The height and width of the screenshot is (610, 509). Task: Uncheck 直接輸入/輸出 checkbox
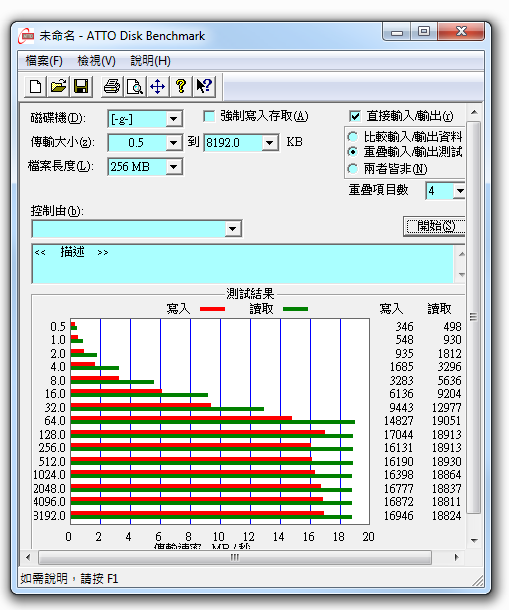point(355,116)
